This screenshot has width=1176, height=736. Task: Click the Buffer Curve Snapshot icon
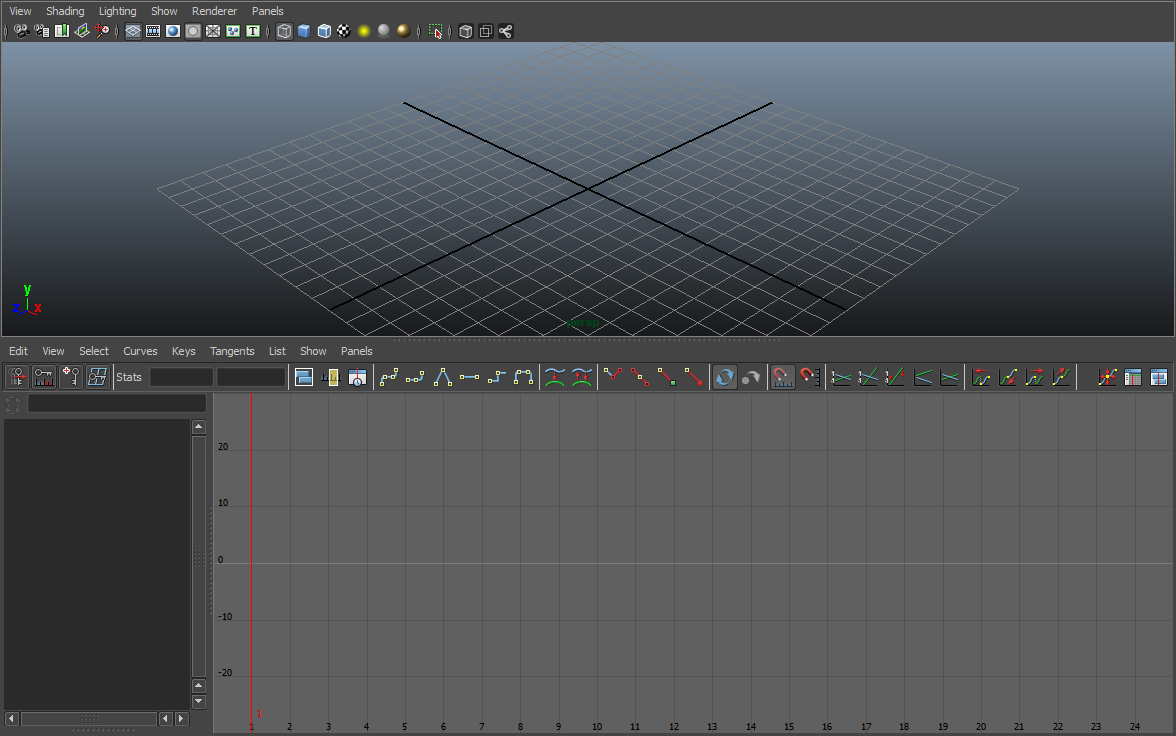pyautogui.click(x=555, y=377)
